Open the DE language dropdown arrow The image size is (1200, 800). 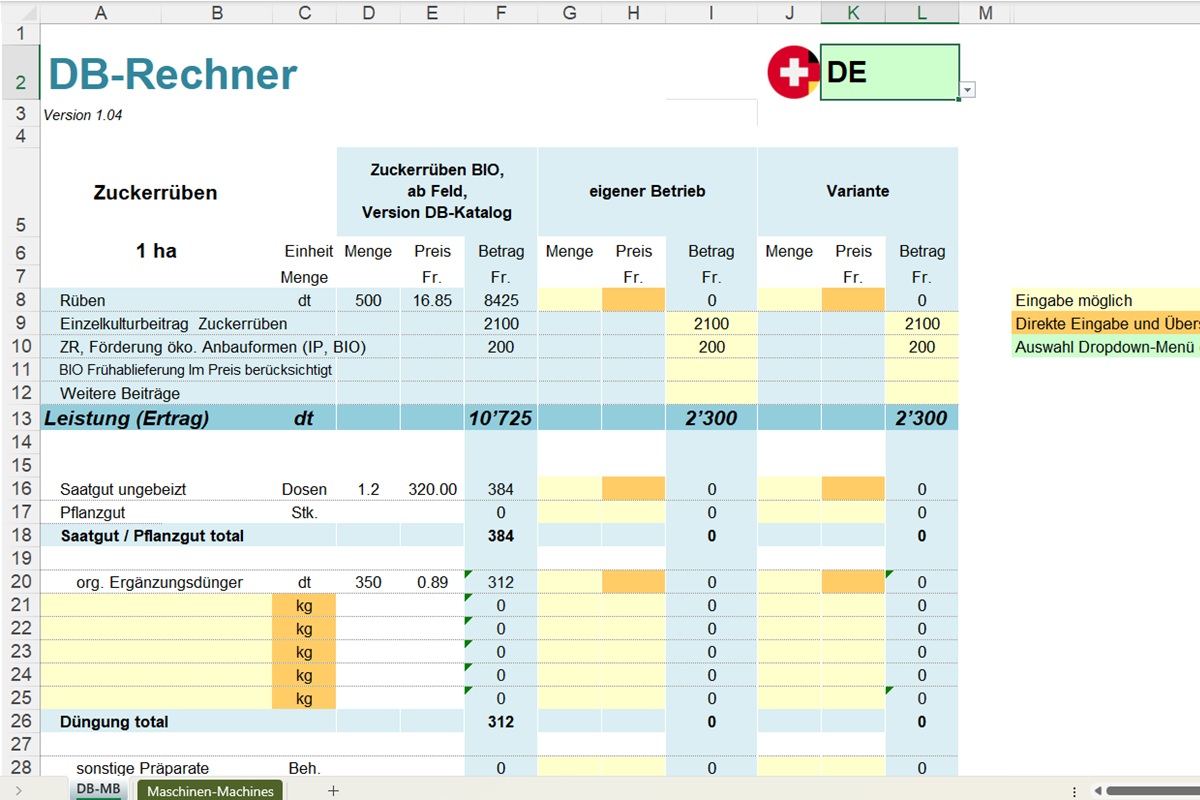click(x=967, y=91)
